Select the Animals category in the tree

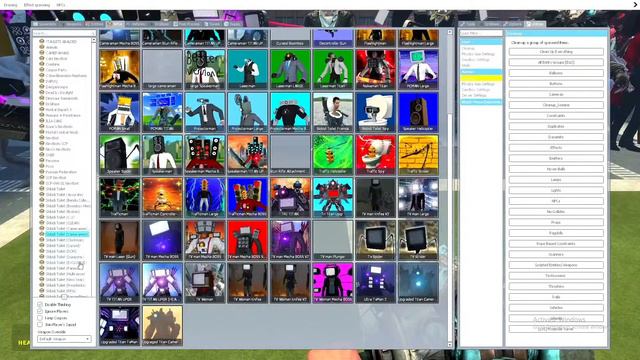point(51,47)
